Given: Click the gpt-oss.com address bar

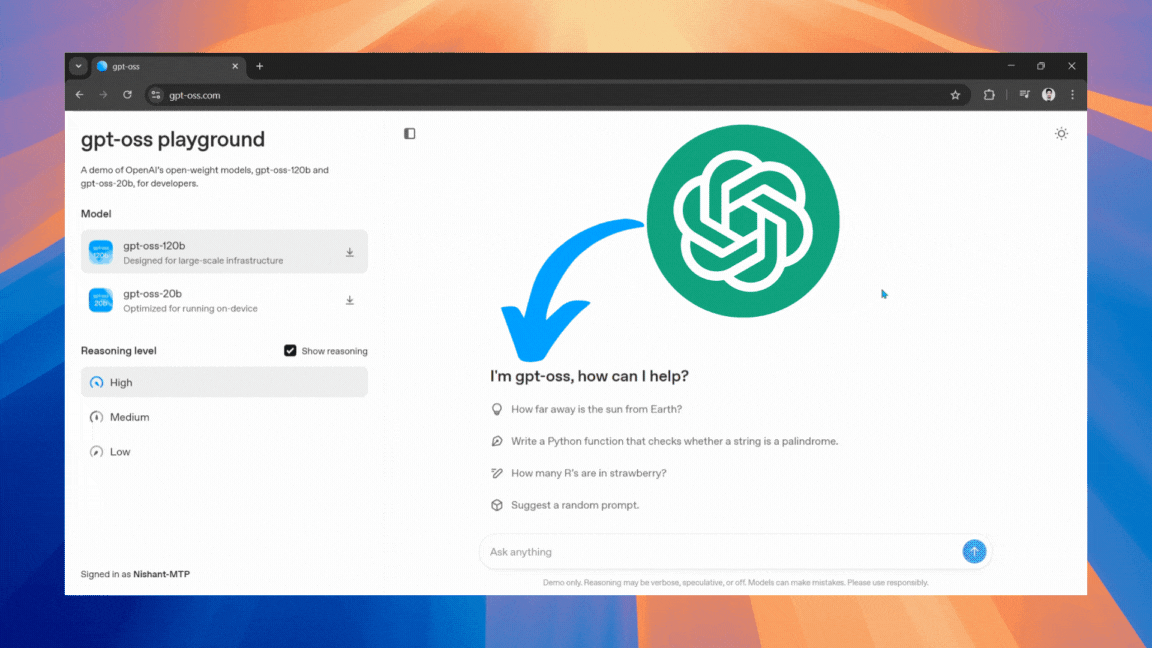Looking at the screenshot, I should 556,95.
